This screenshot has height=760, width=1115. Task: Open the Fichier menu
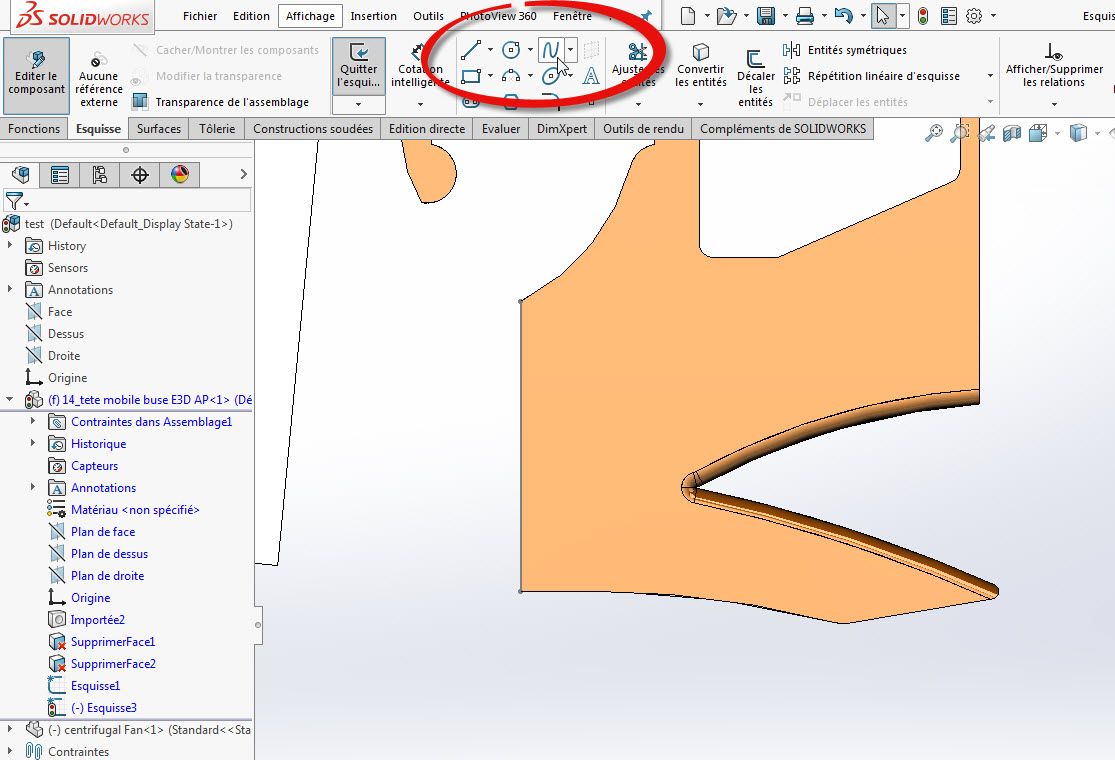coord(200,16)
